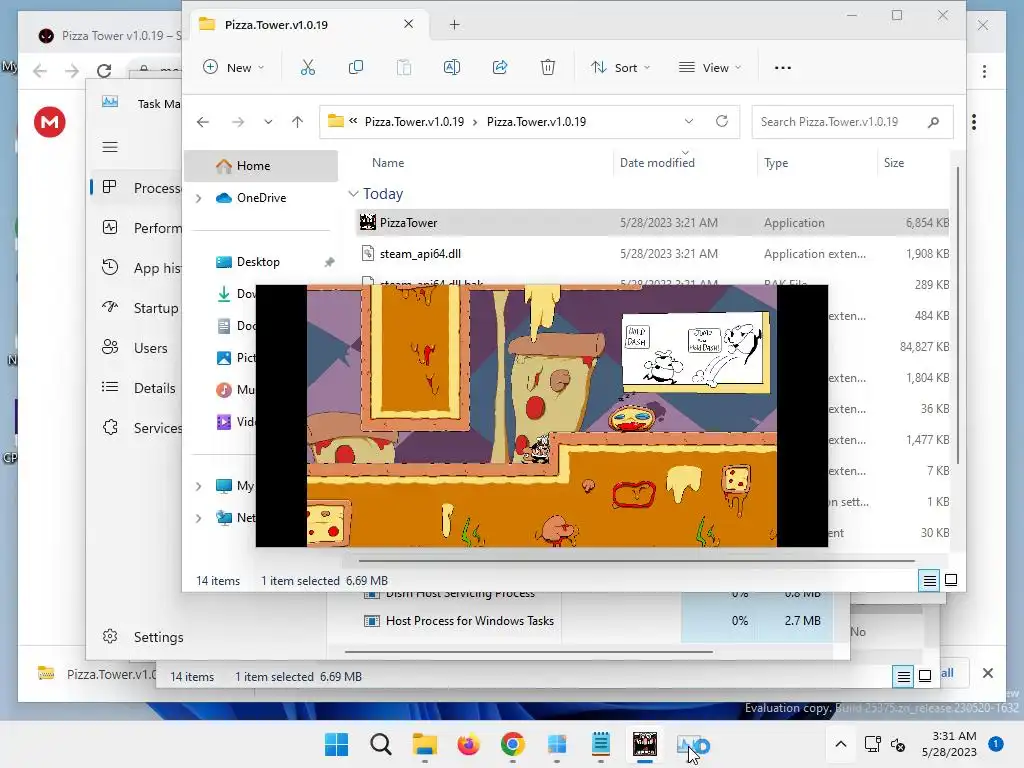Open taskbar Search
Image resolution: width=1024 pixels, height=768 pixels.
[381, 744]
